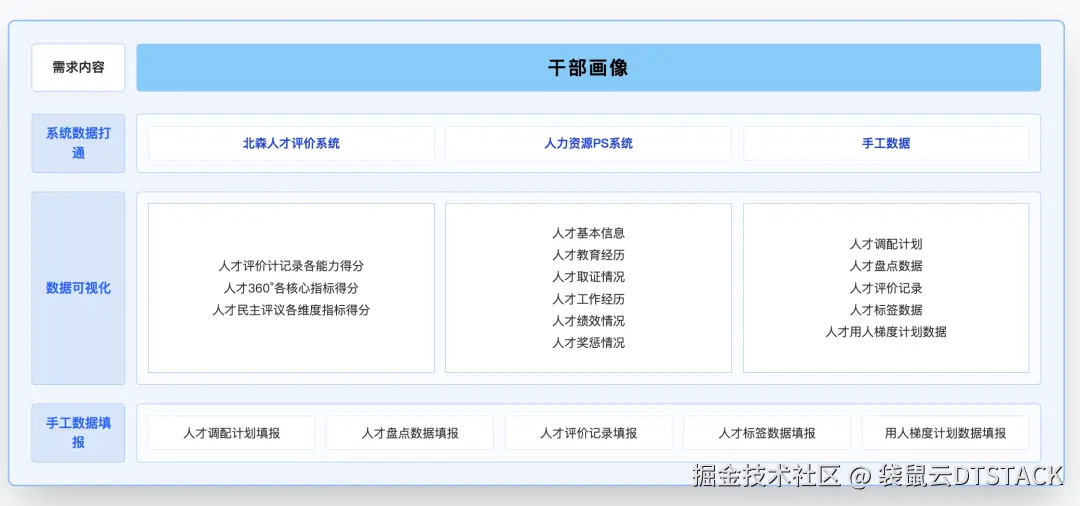Viewport: 1080px width, 506px height.
Task: Select the 人才基本信息 line
Action: 588,233
